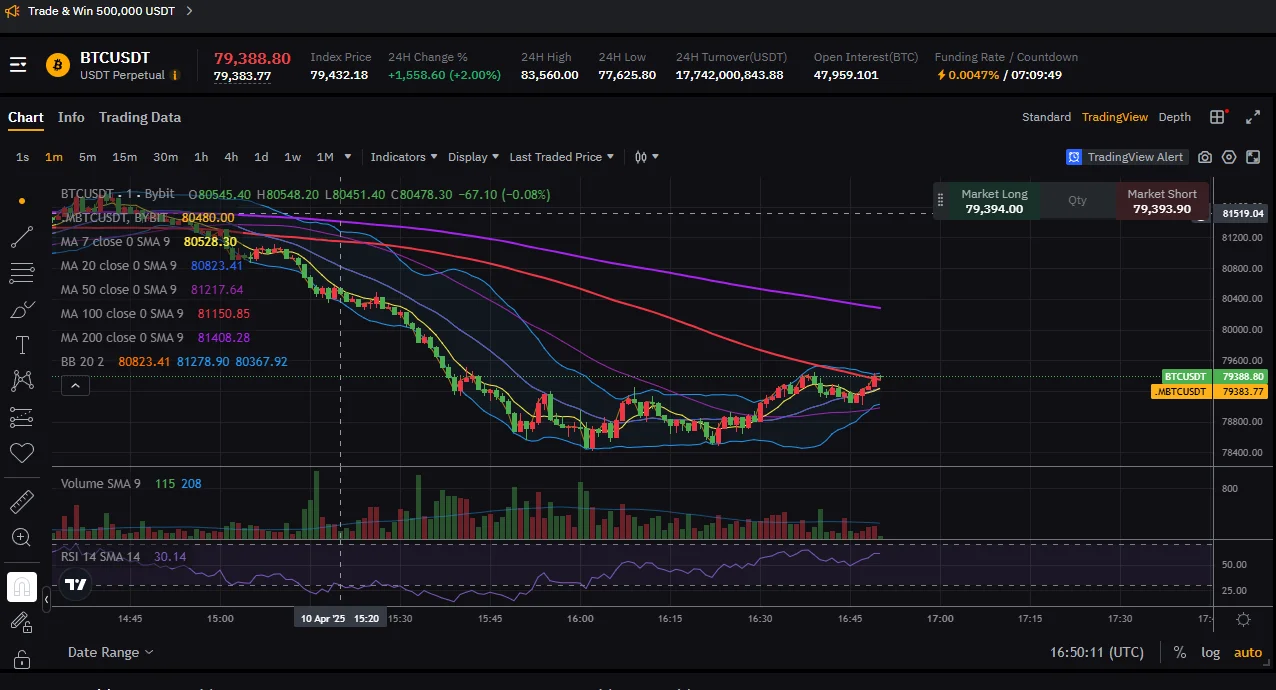Viewport: 1276px width, 690px height.
Task: Select the Zoom In magnifier tool
Action: tap(22, 538)
